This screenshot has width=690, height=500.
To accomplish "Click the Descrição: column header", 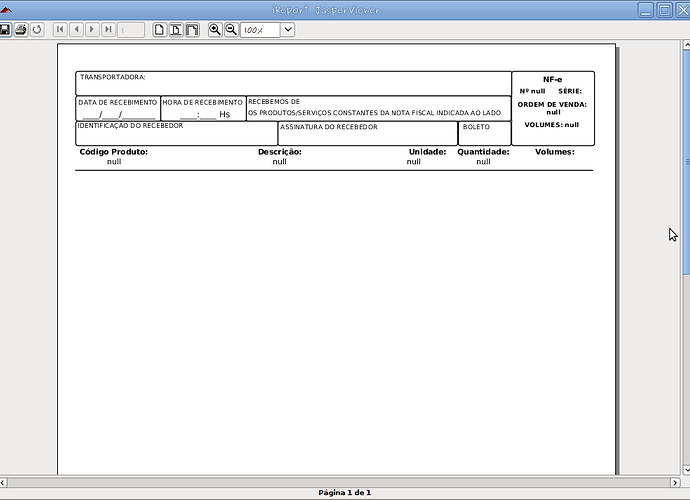I will click(280, 152).
